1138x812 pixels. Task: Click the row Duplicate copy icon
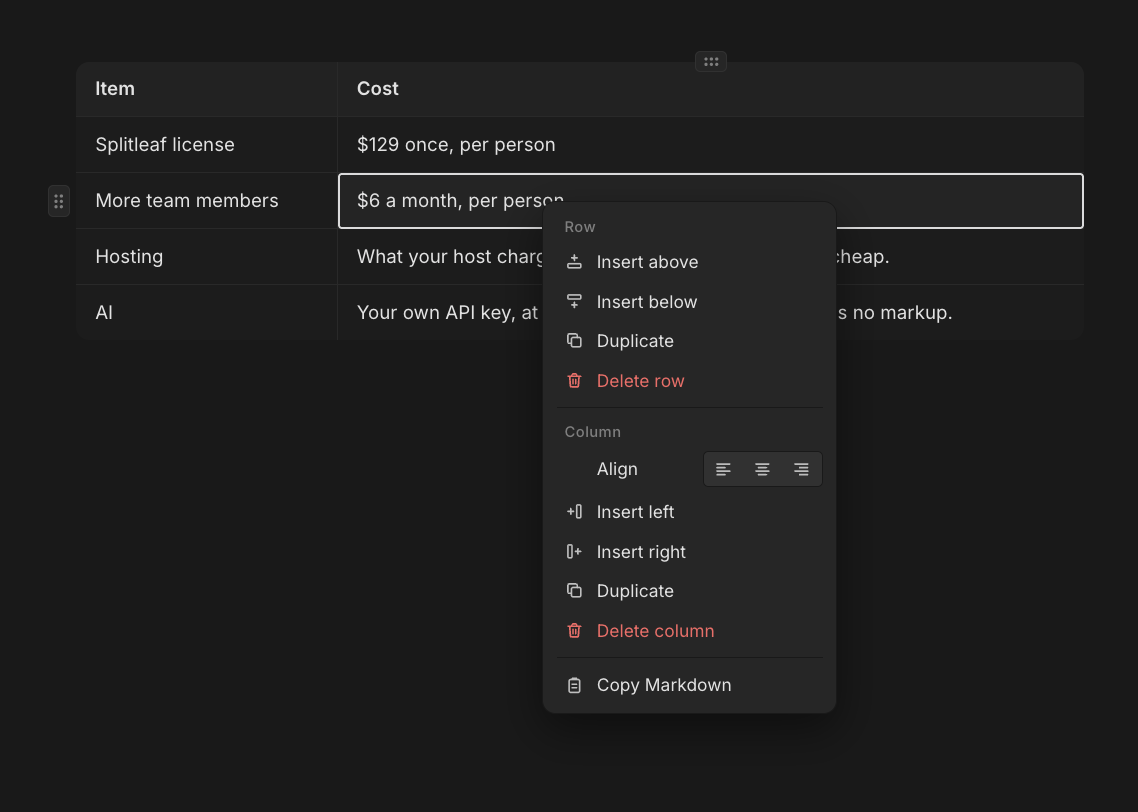pos(574,341)
